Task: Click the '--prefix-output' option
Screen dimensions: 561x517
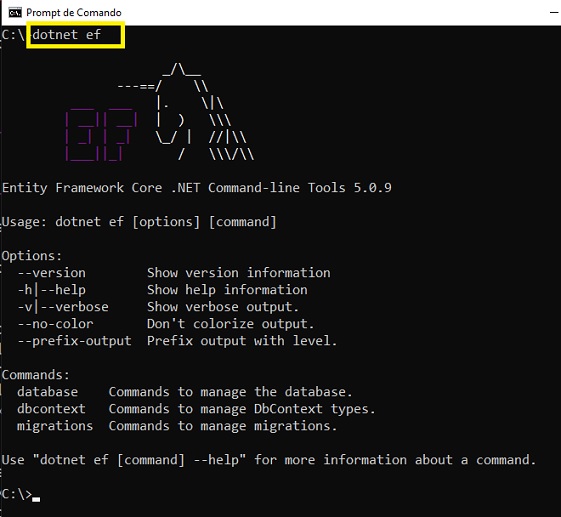Action: click(x=75, y=341)
